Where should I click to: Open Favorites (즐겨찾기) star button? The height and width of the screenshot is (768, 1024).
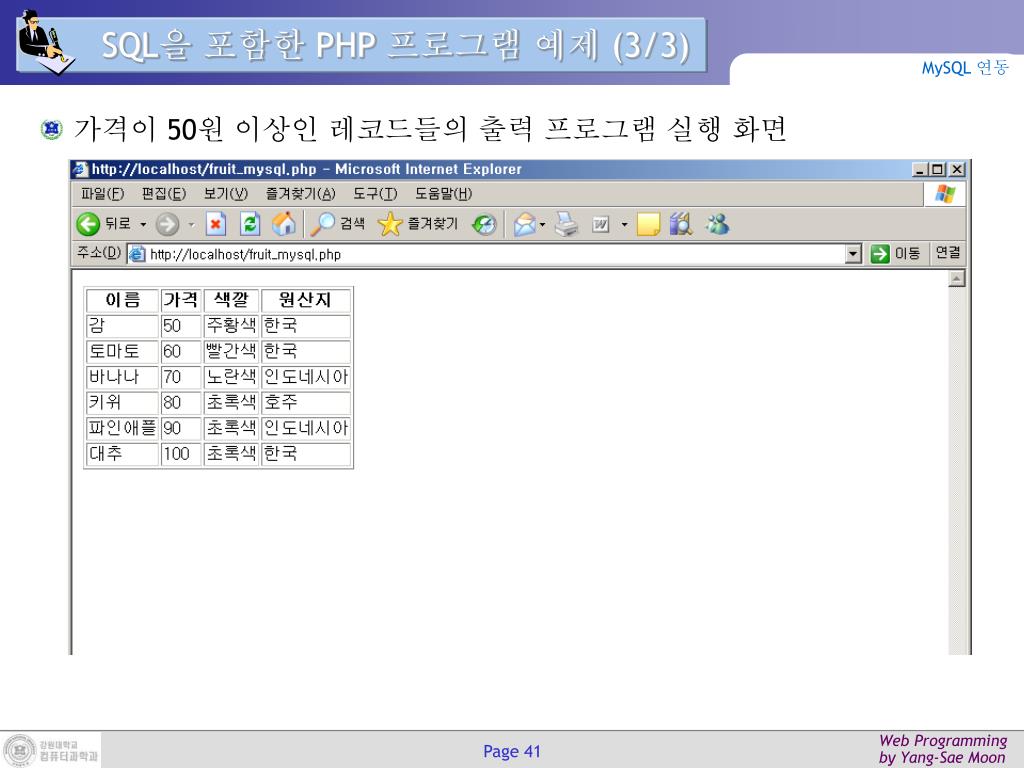click(x=418, y=224)
